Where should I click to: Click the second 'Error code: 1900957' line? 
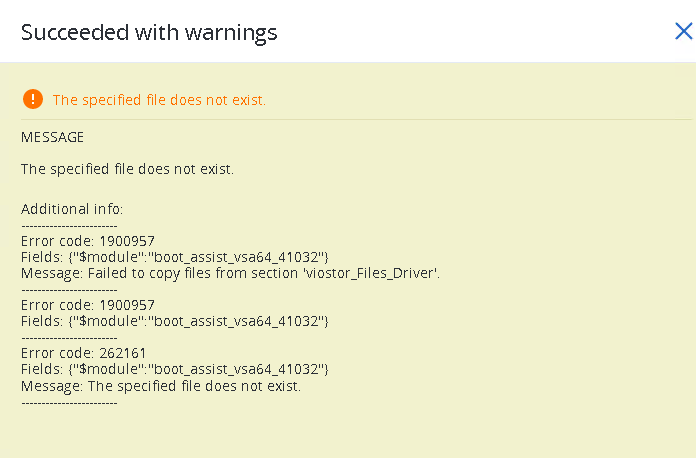pos(88,305)
